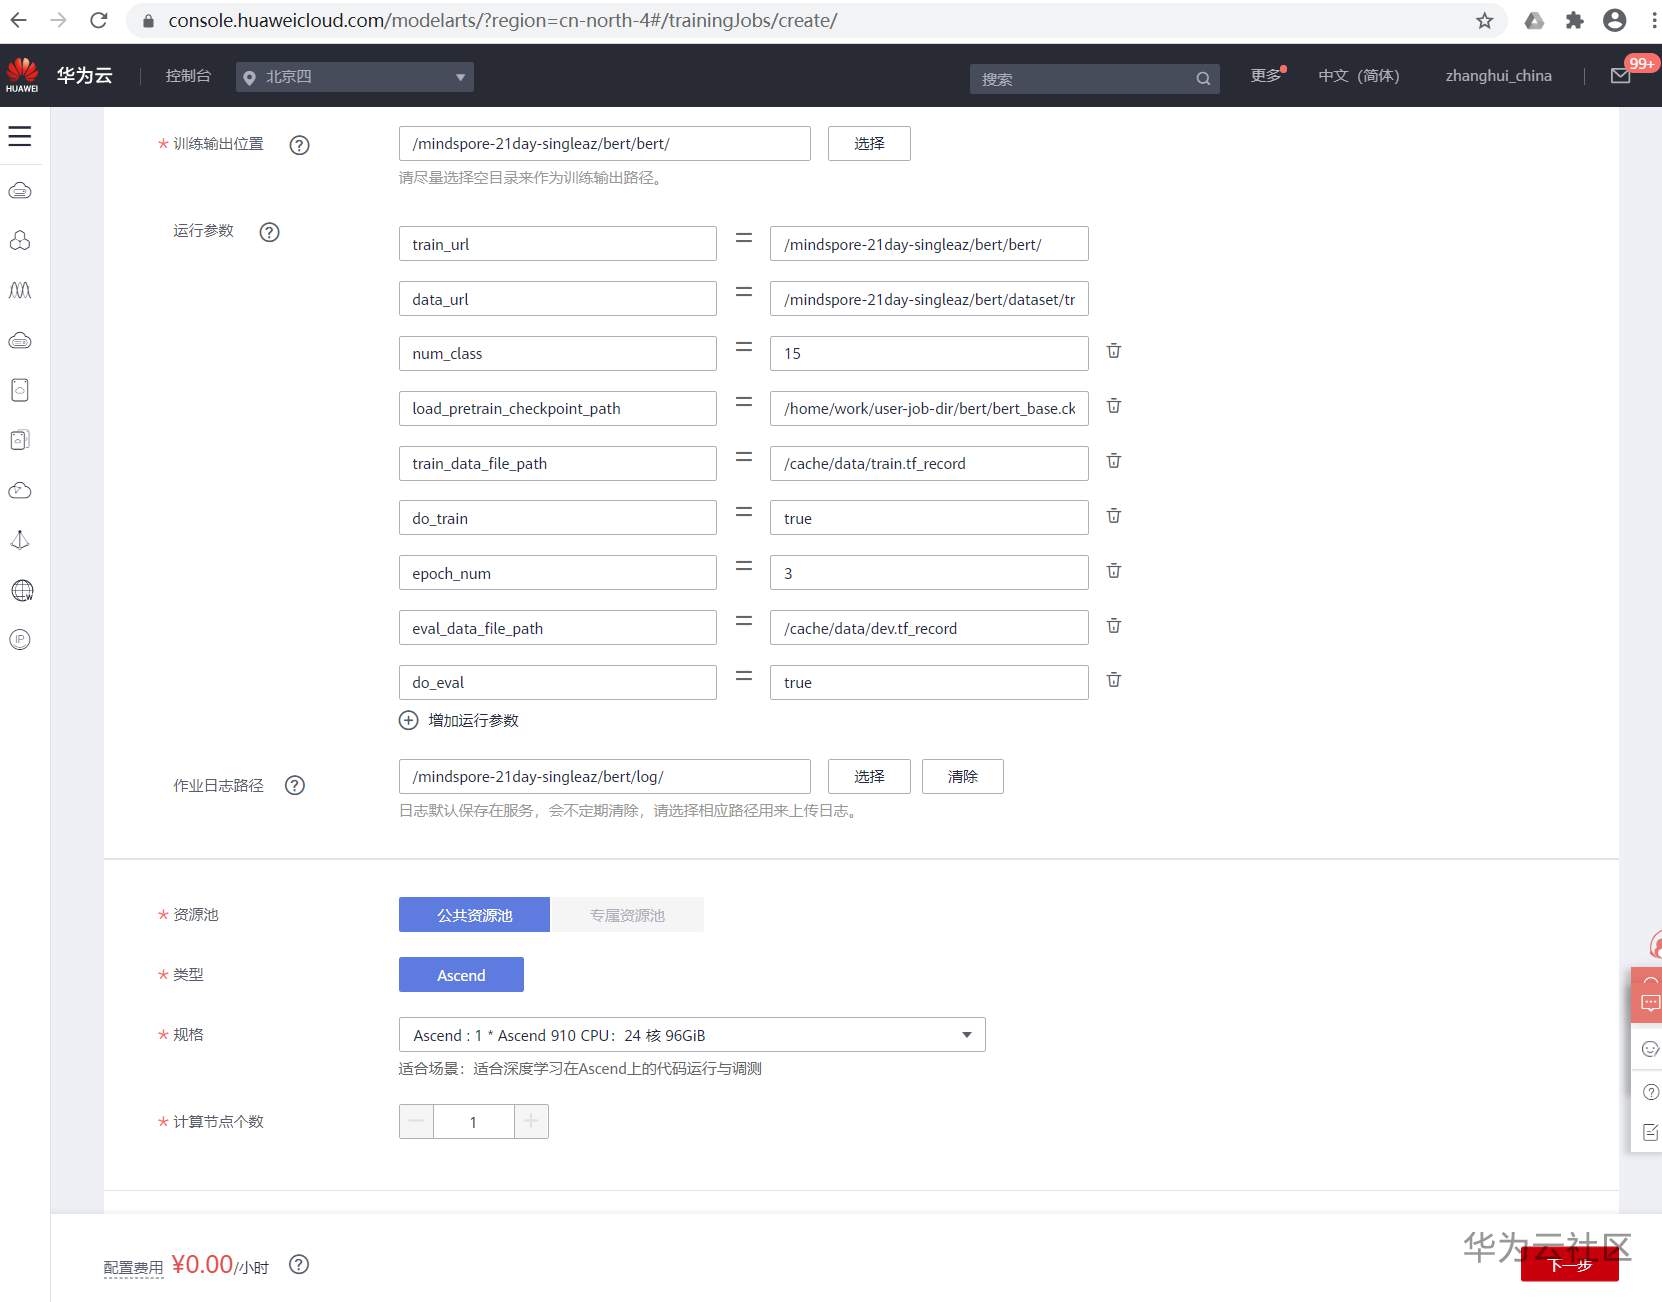Open help for 运行参数
The width and height of the screenshot is (1662, 1302).
pos(269,232)
